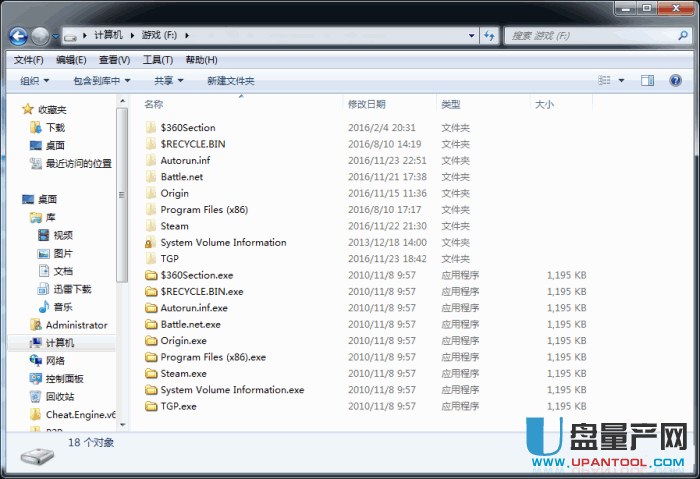The width and height of the screenshot is (700, 479).
Task: Select the Battle.net folder icon
Action: (x=151, y=177)
